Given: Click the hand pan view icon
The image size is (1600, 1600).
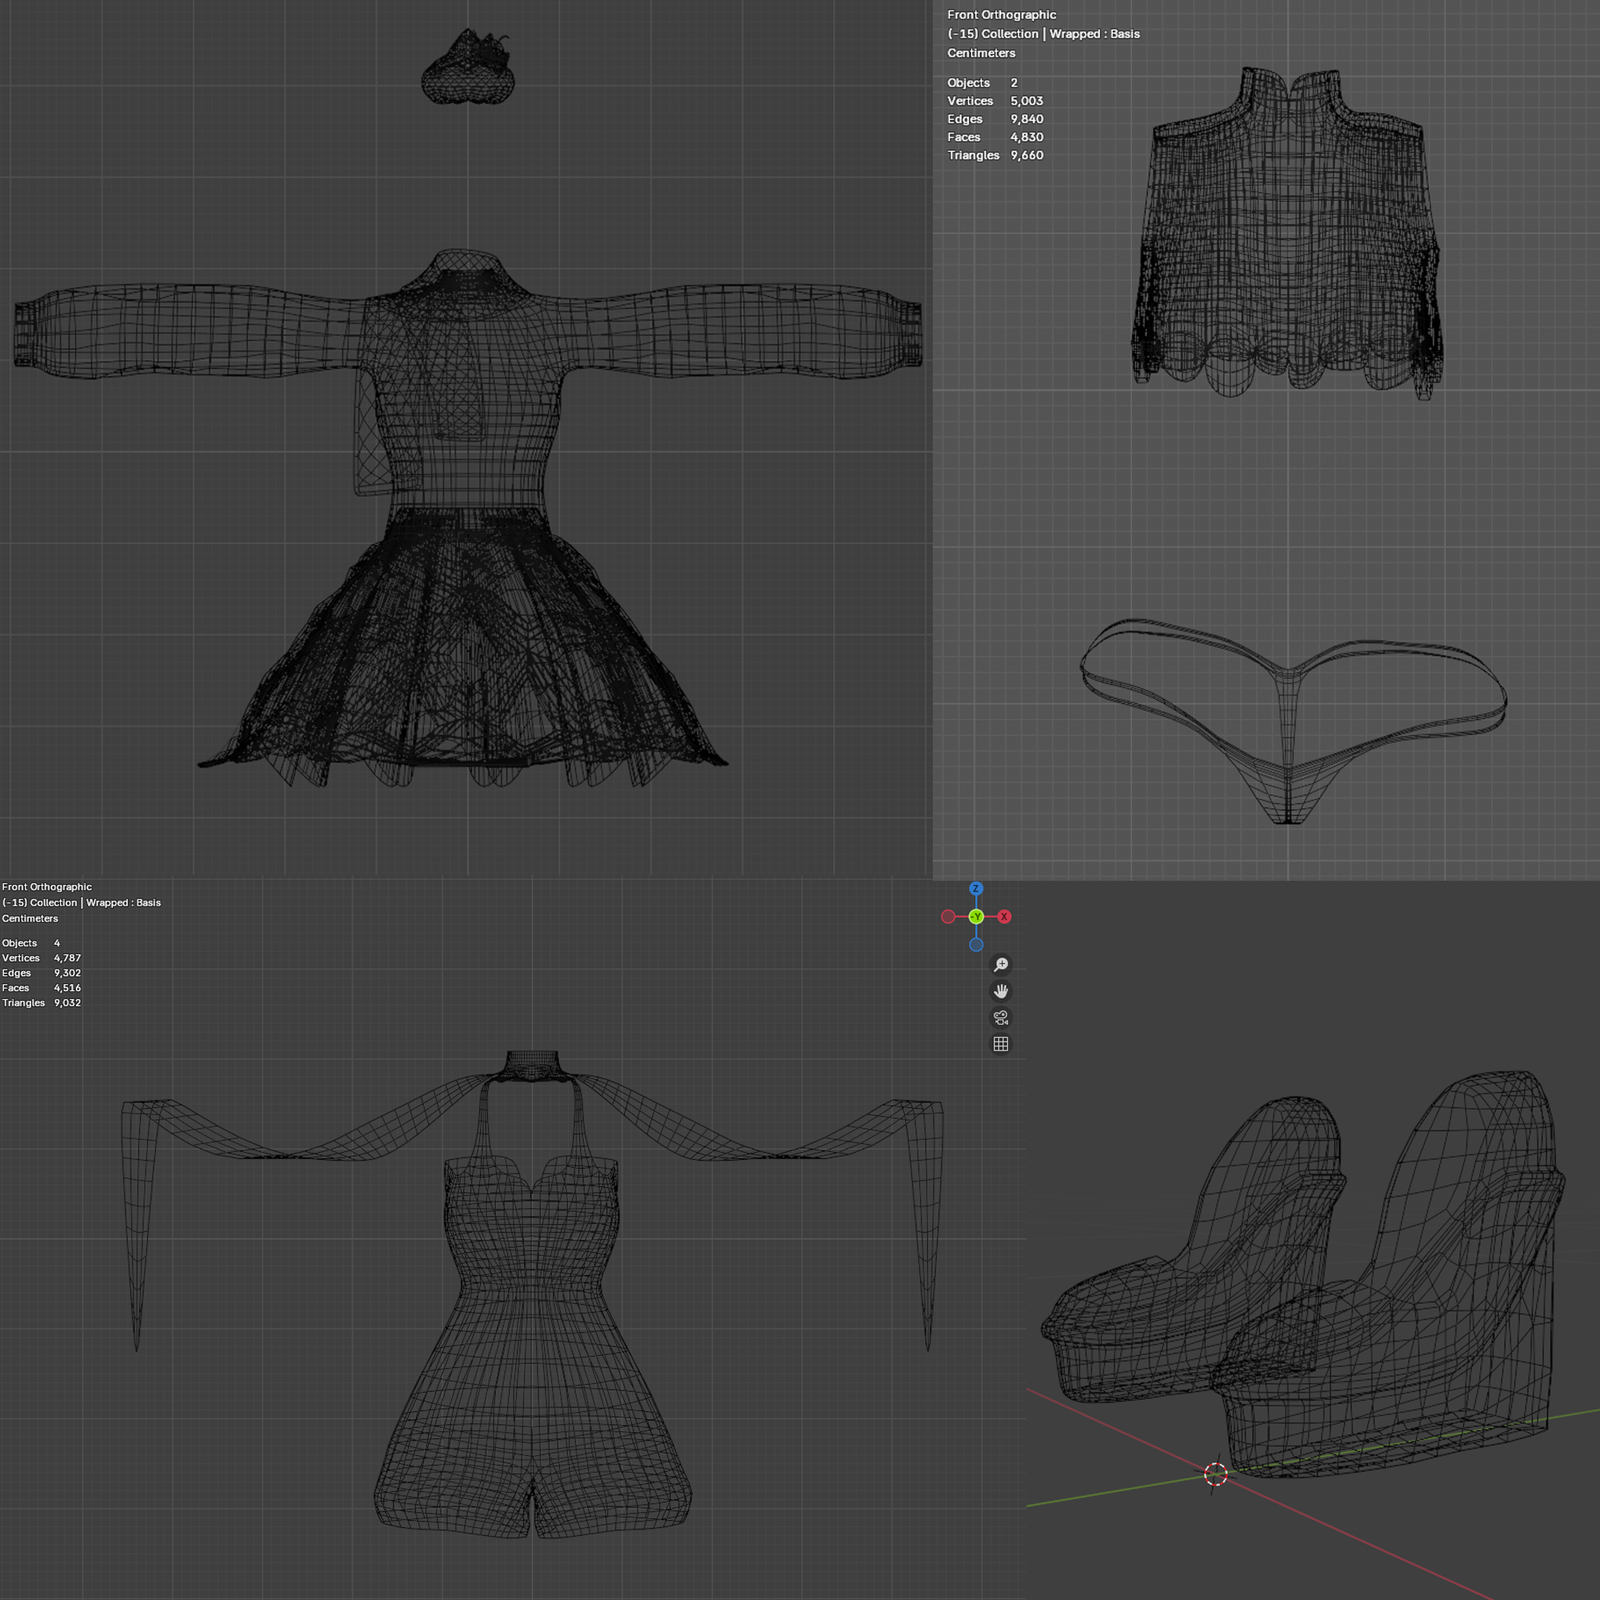Looking at the screenshot, I should [x=1000, y=991].
